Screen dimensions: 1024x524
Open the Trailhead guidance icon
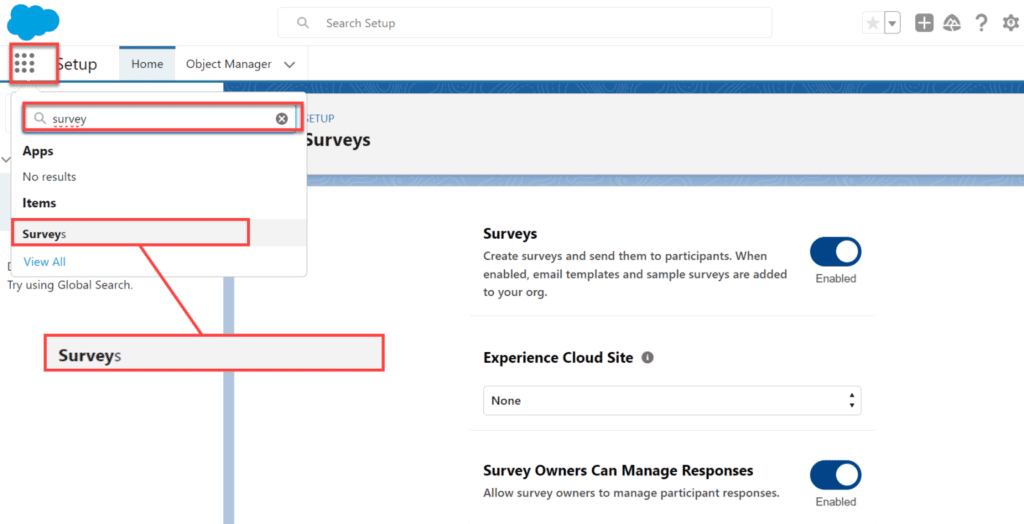952,23
